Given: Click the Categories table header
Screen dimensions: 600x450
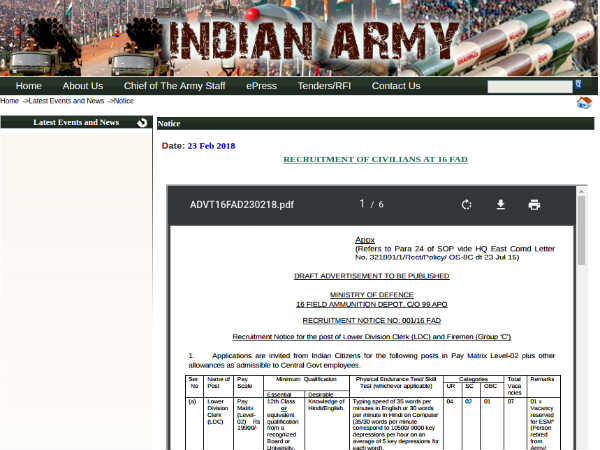Looking at the screenshot, I should [x=473, y=379].
